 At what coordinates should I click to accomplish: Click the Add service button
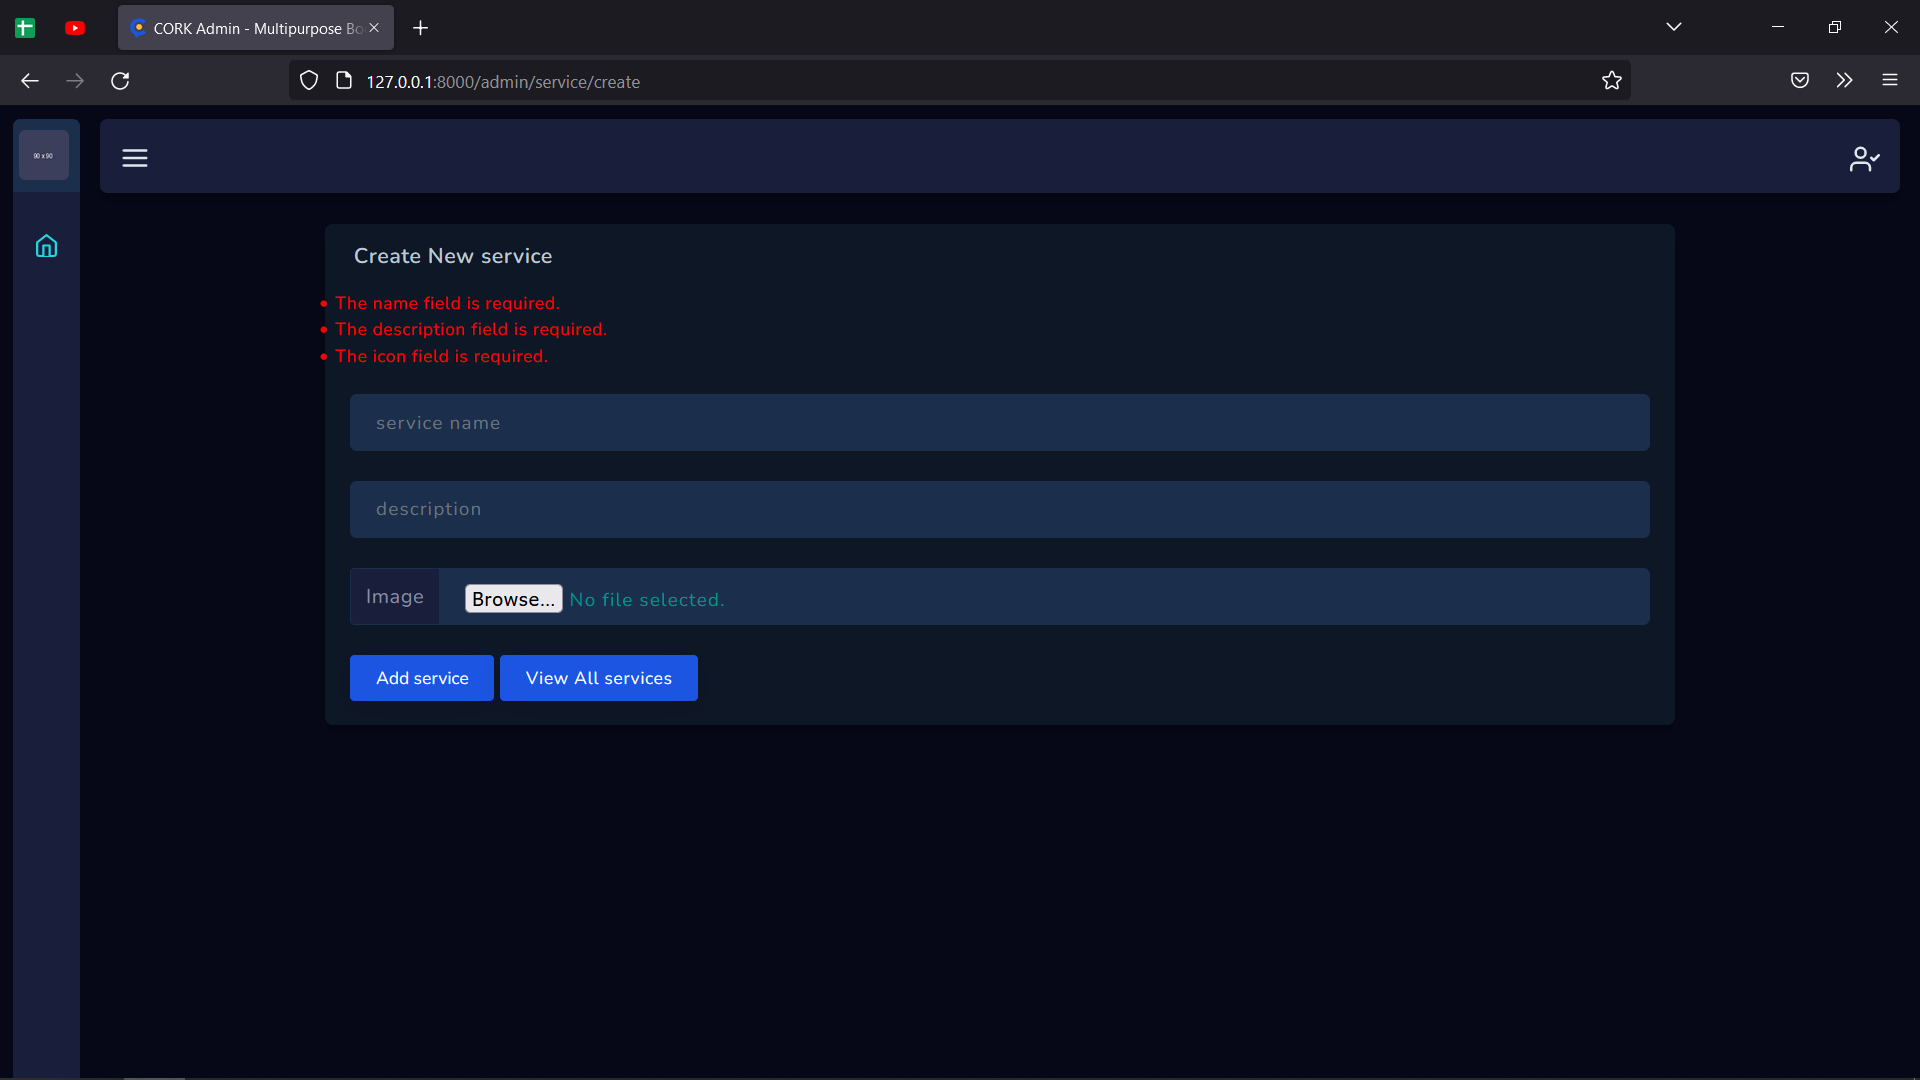tap(421, 678)
